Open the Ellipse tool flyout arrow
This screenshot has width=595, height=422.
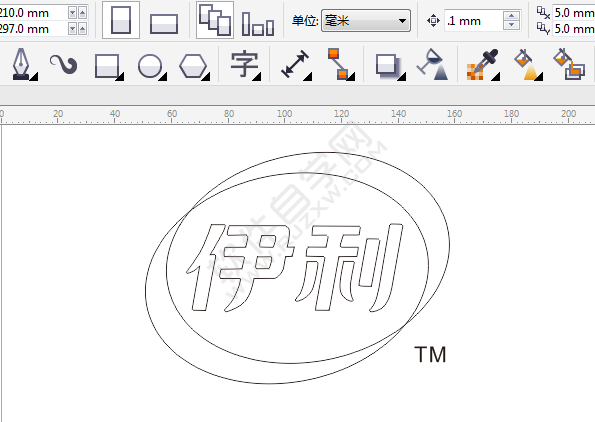coord(163,77)
